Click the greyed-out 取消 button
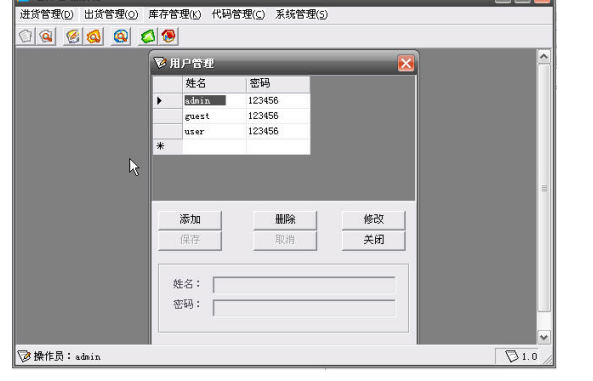Image resolution: width=593 pixels, height=381 pixels. coord(285,240)
